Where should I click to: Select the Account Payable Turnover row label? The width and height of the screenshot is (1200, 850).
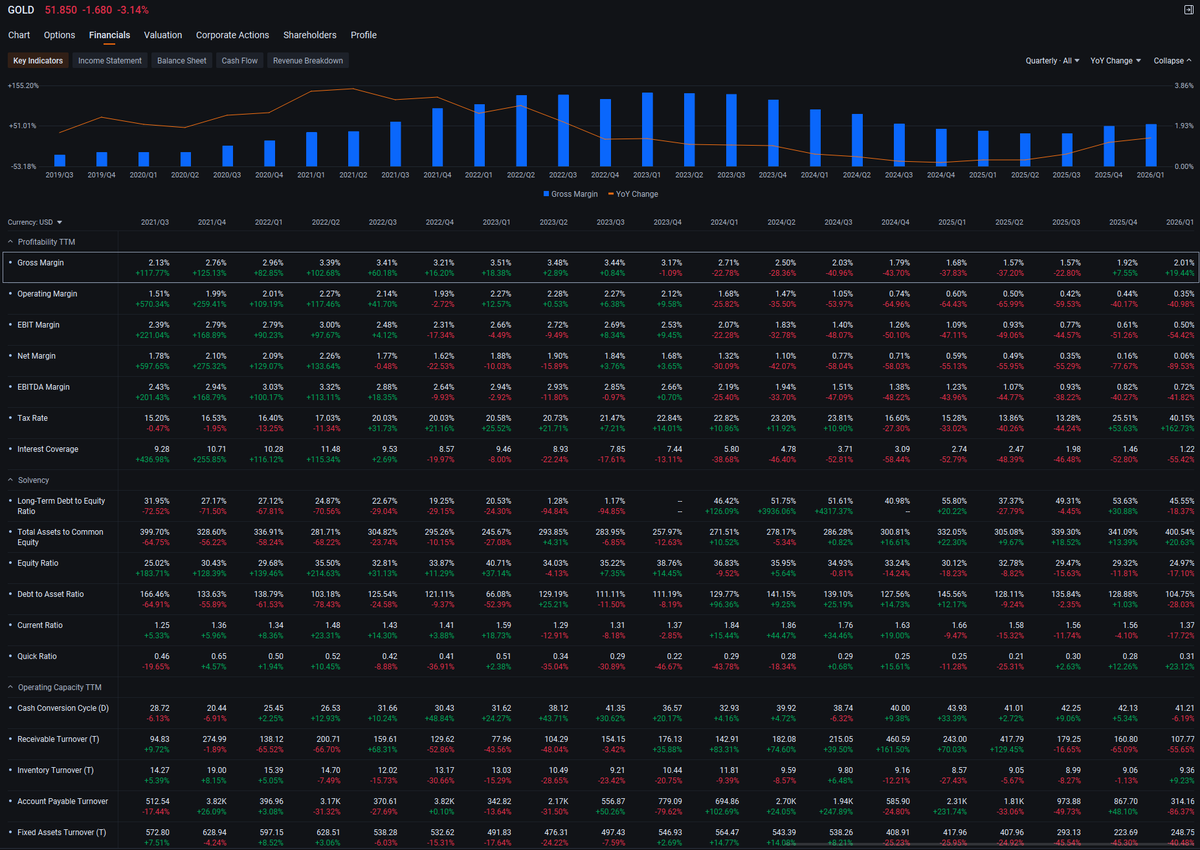coord(62,801)
